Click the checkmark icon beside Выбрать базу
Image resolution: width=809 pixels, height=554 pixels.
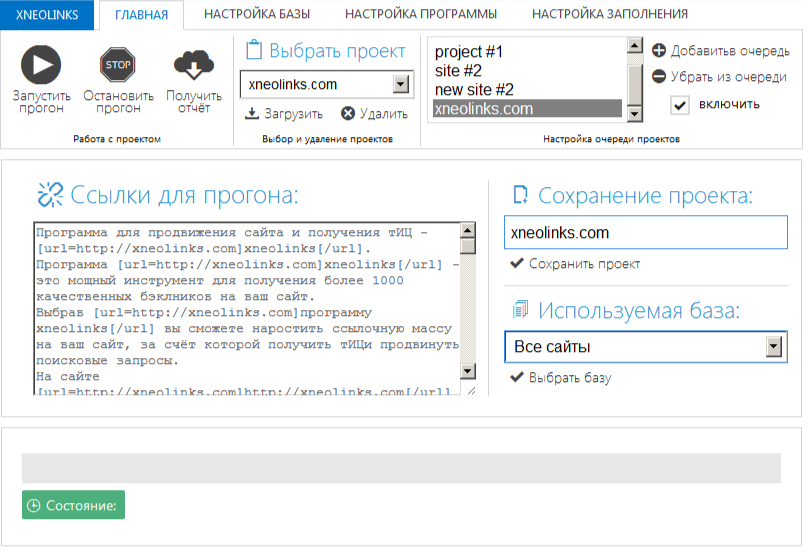(517, 377)
